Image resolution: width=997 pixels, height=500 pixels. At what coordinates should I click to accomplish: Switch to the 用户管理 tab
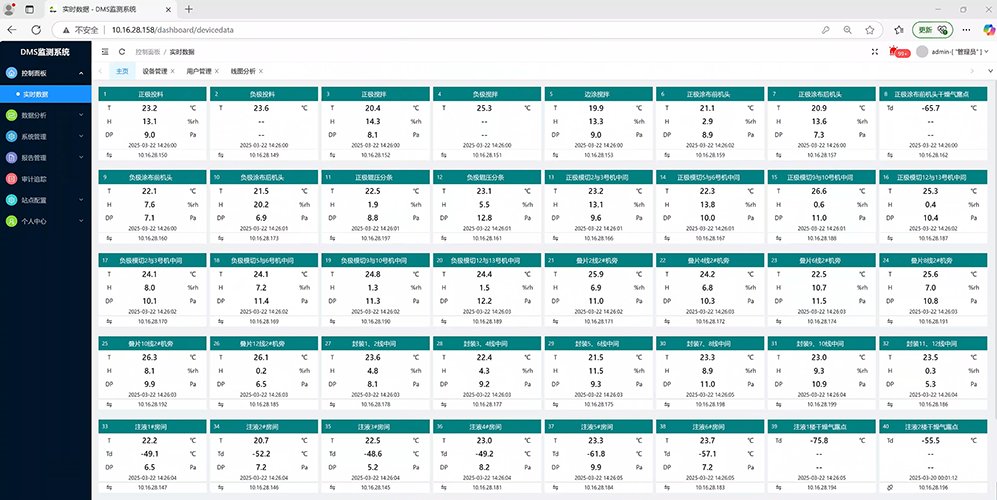(198, 72)
